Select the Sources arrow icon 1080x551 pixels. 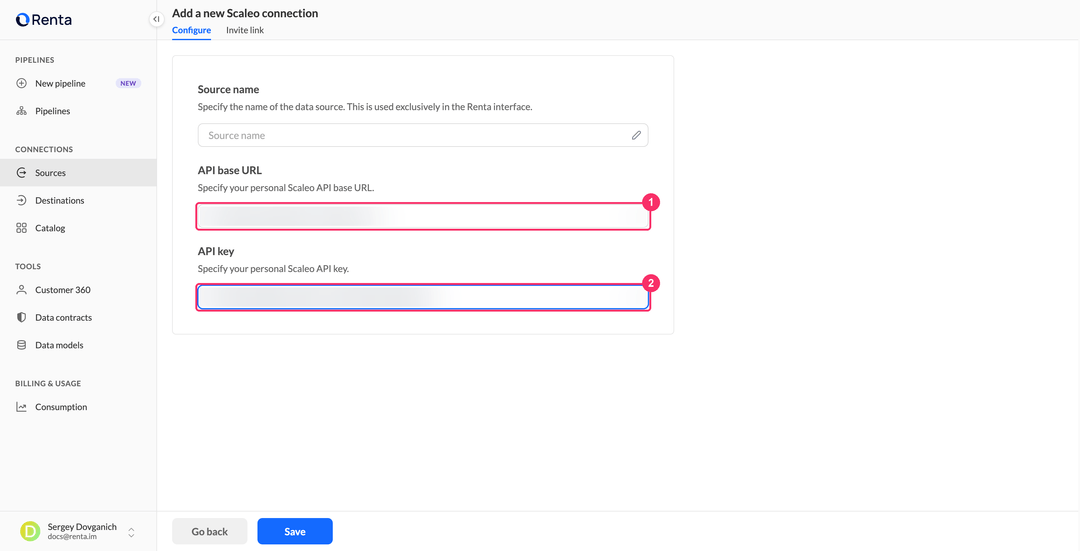point(21,173)
